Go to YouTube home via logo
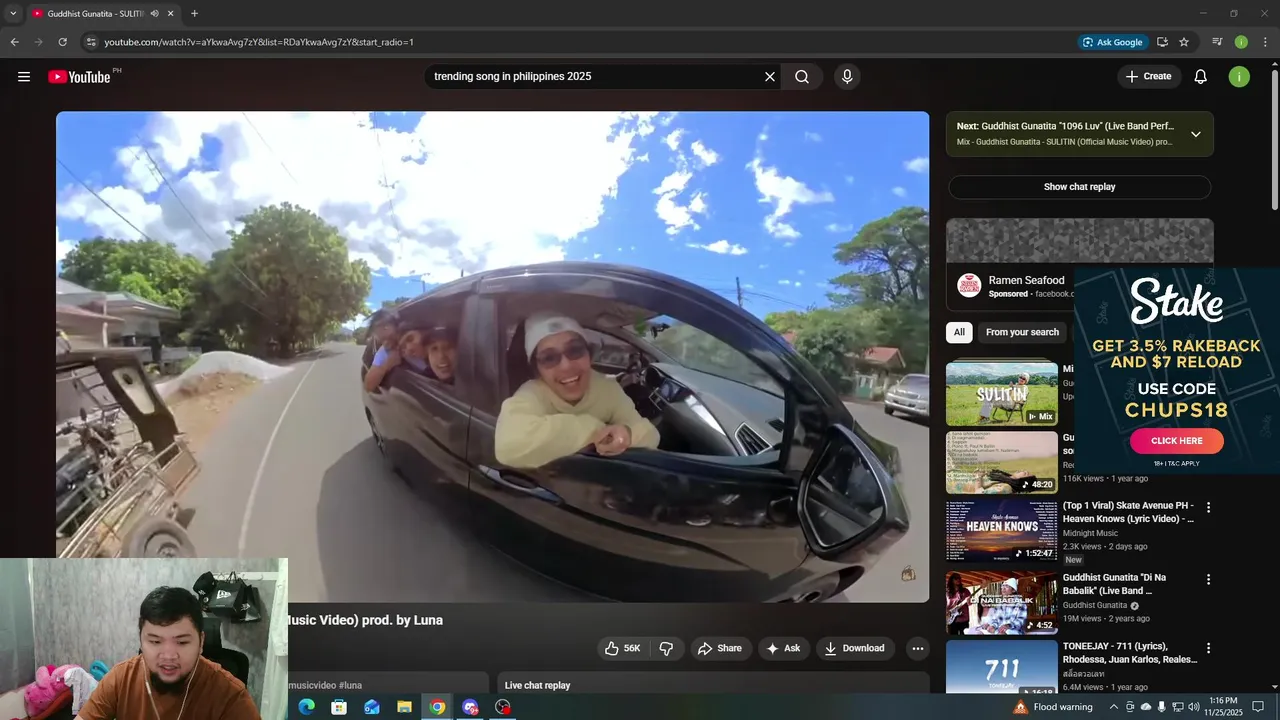 pyautogui.click(x=79, y=77)
